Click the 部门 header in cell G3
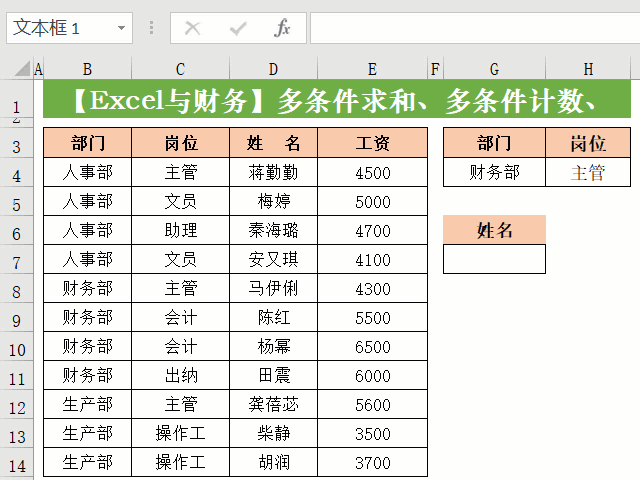Viewport: 640px width, 480px height. (x=494, y=143)
